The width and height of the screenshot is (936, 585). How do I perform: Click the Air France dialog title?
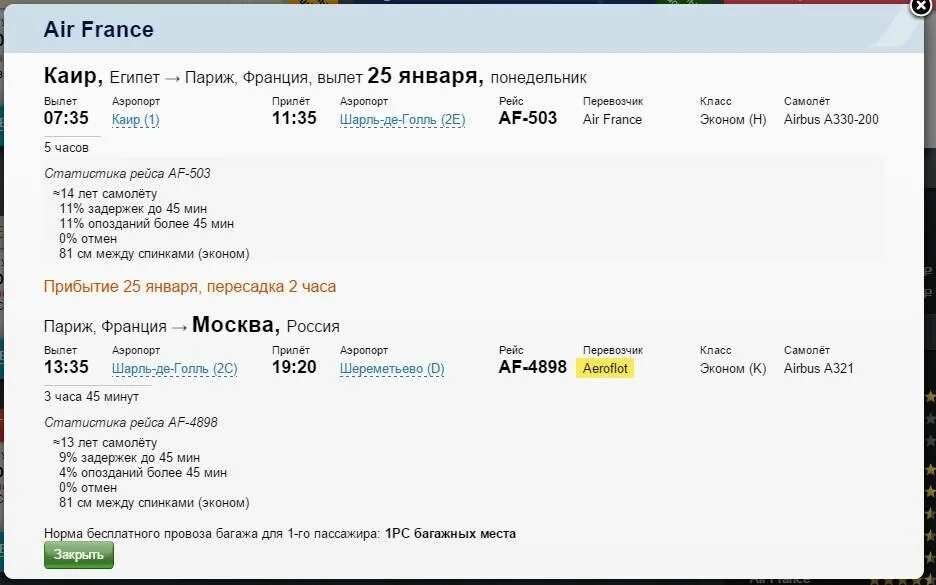[98, 29]
